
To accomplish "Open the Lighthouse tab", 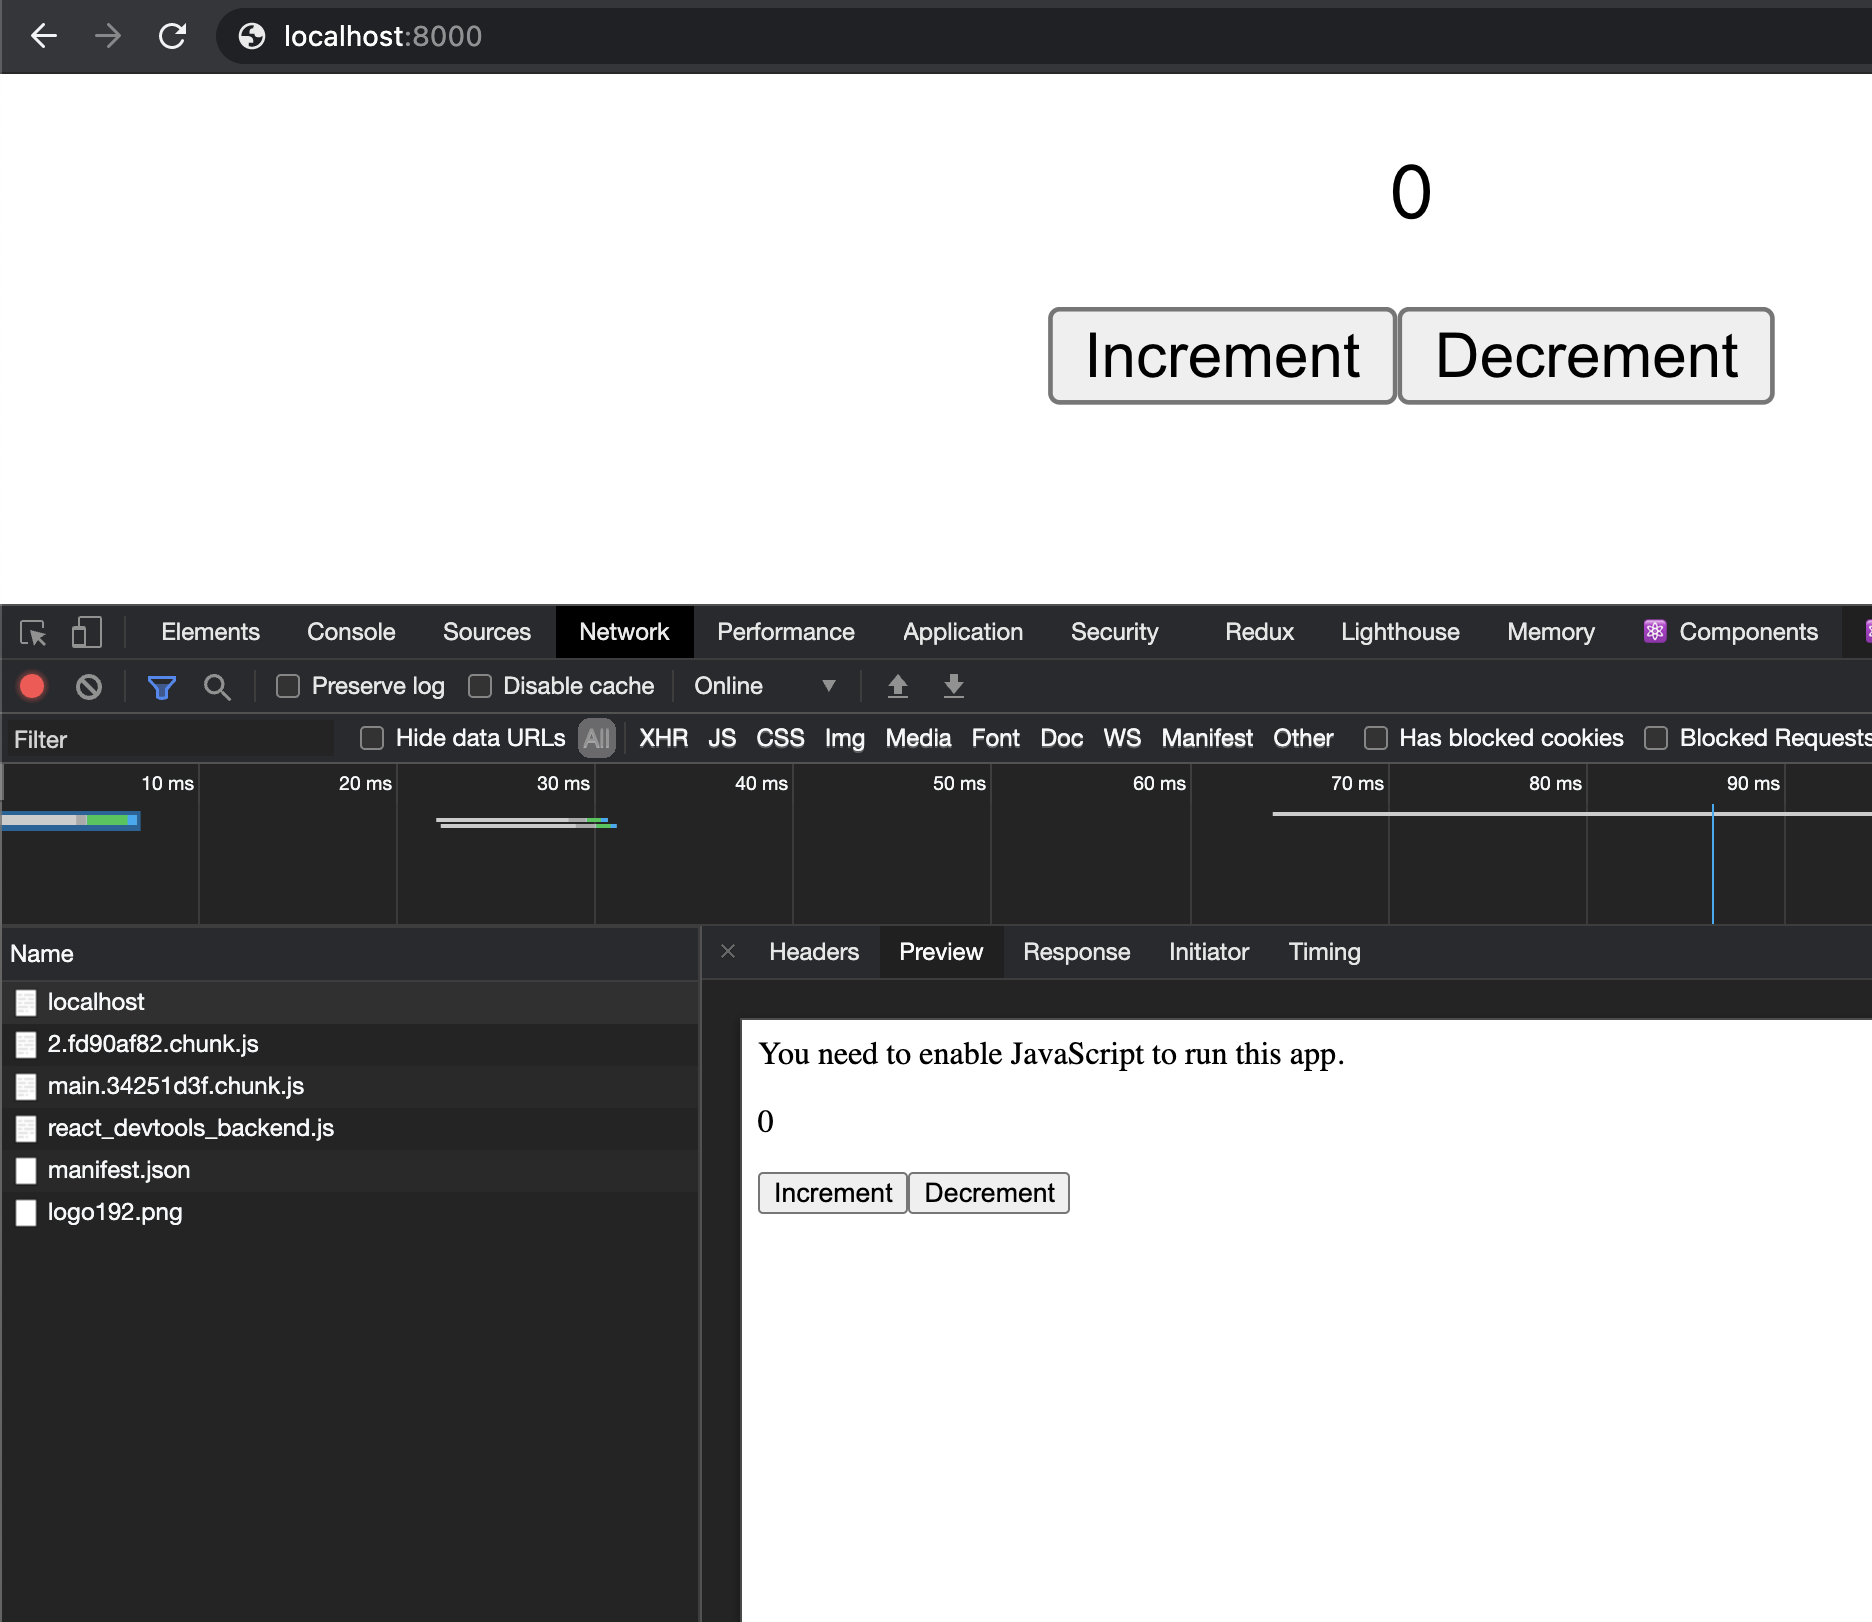I will coord(1400,632).
